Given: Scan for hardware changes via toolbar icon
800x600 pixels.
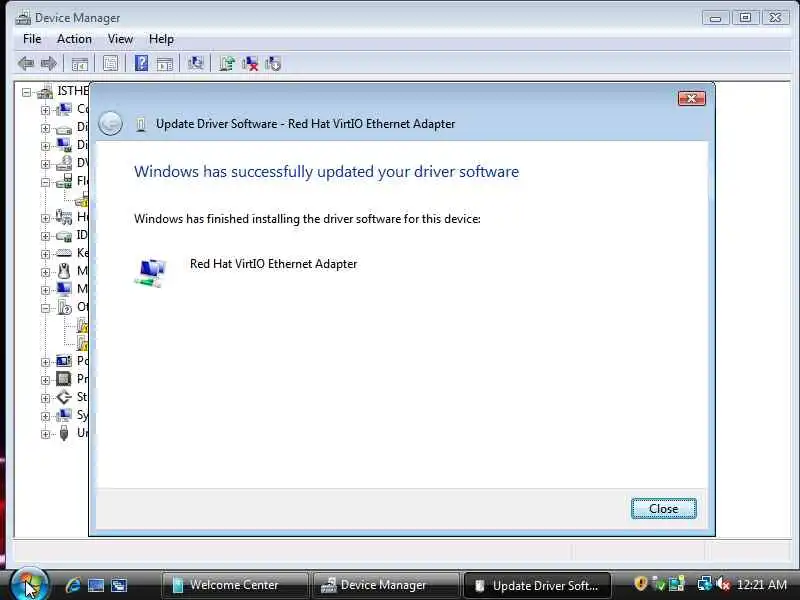Looking at the screenshot, I should [x=195, y=63].
